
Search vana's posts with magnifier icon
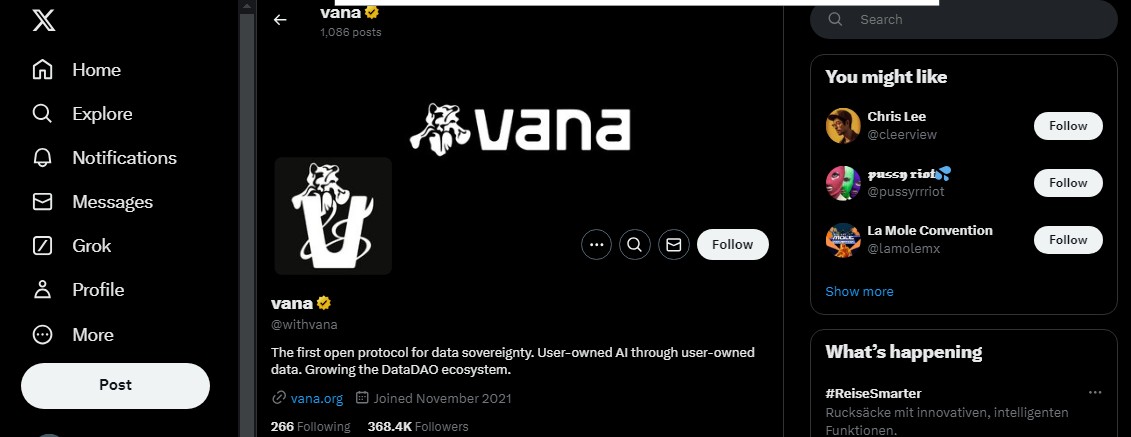click(x=635, y=244)
